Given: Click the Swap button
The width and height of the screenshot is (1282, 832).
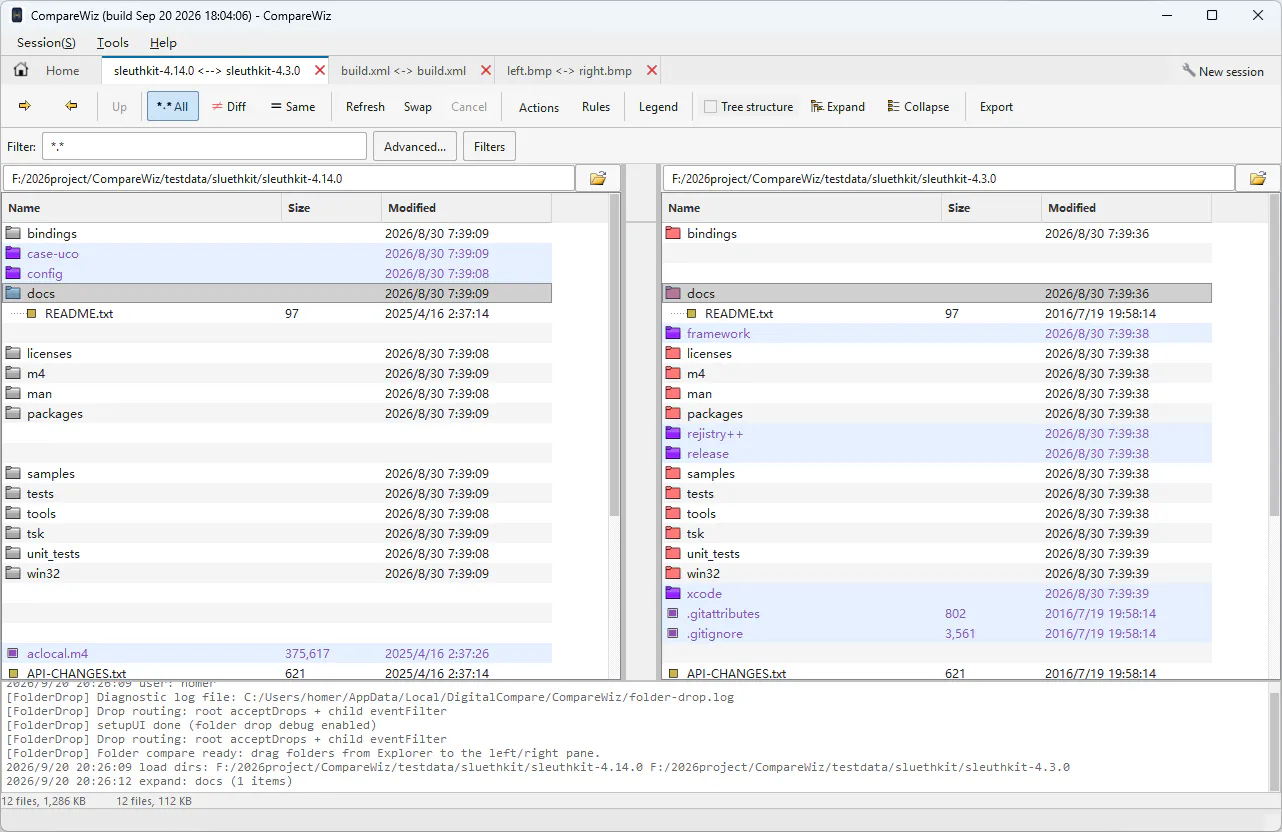Looking at the screenshot, I should [418, 106].
